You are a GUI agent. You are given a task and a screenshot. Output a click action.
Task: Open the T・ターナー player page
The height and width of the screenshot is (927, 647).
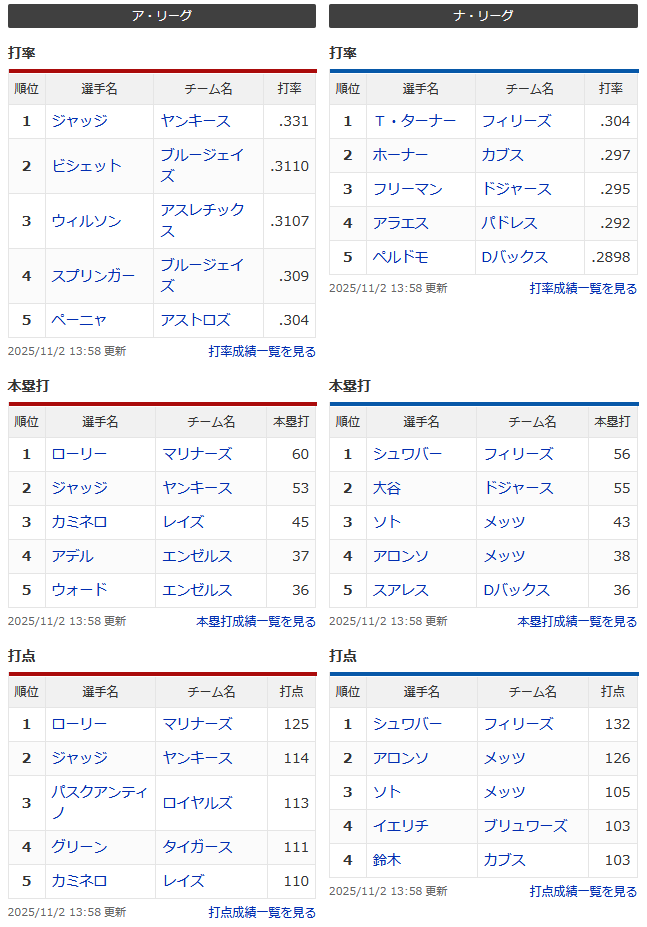(414, 121)
